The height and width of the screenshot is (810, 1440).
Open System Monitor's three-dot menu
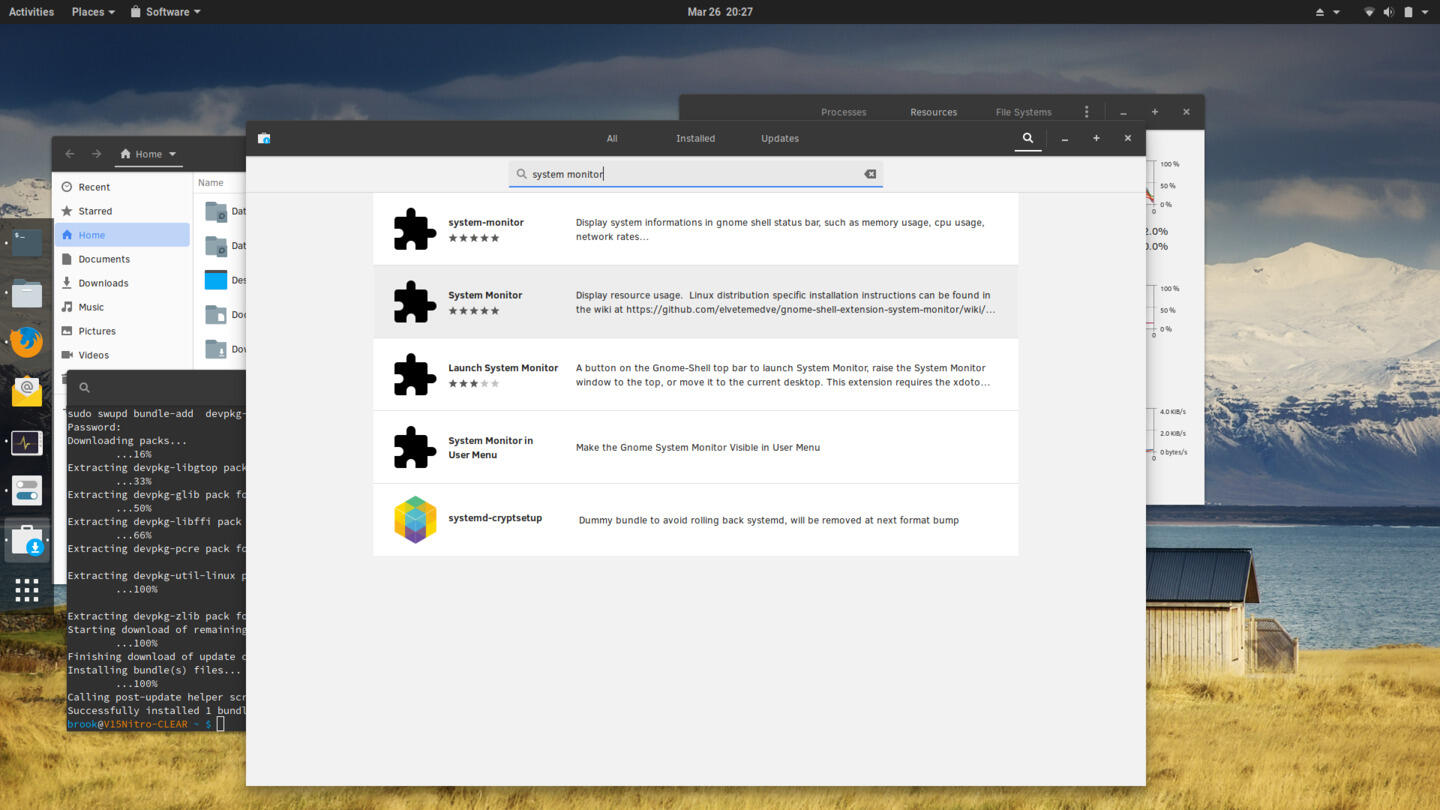pos(1087,112)
